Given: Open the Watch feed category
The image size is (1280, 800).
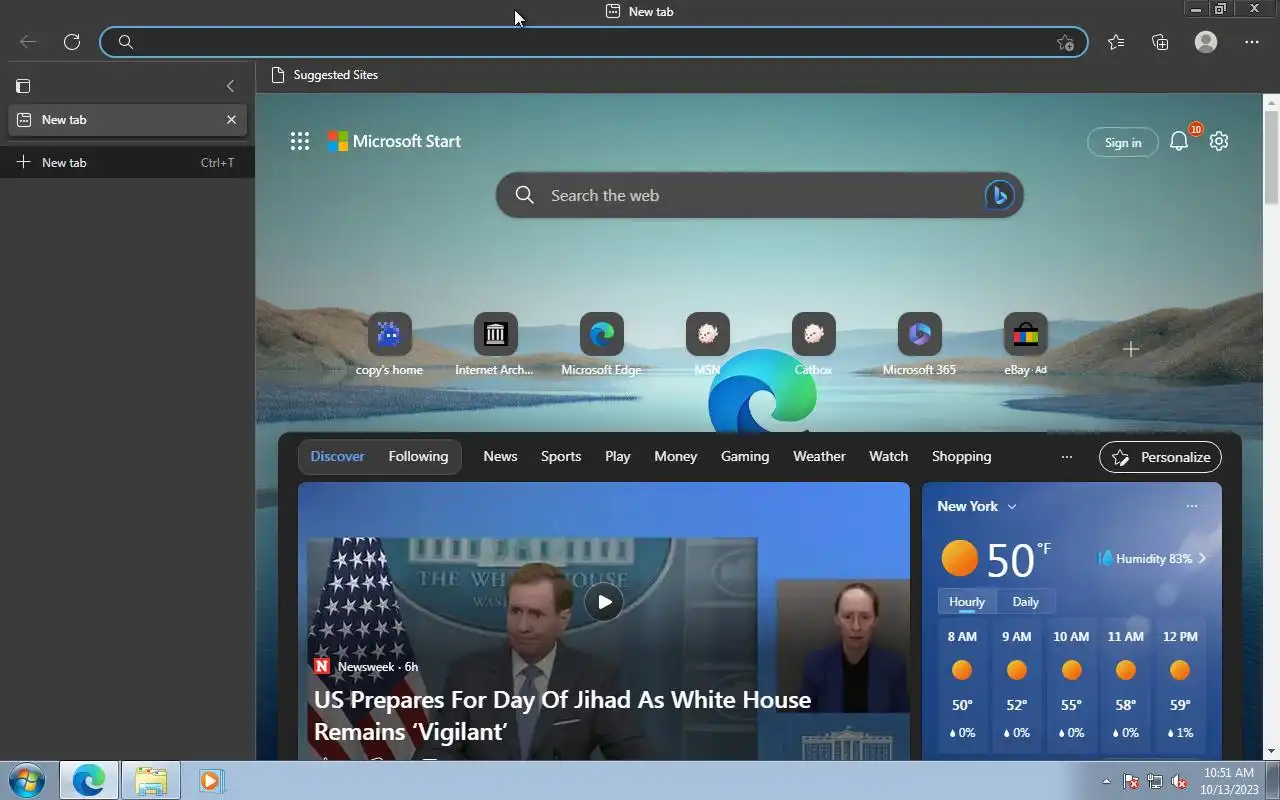Looking at the screenshot, I should point(888,456).
